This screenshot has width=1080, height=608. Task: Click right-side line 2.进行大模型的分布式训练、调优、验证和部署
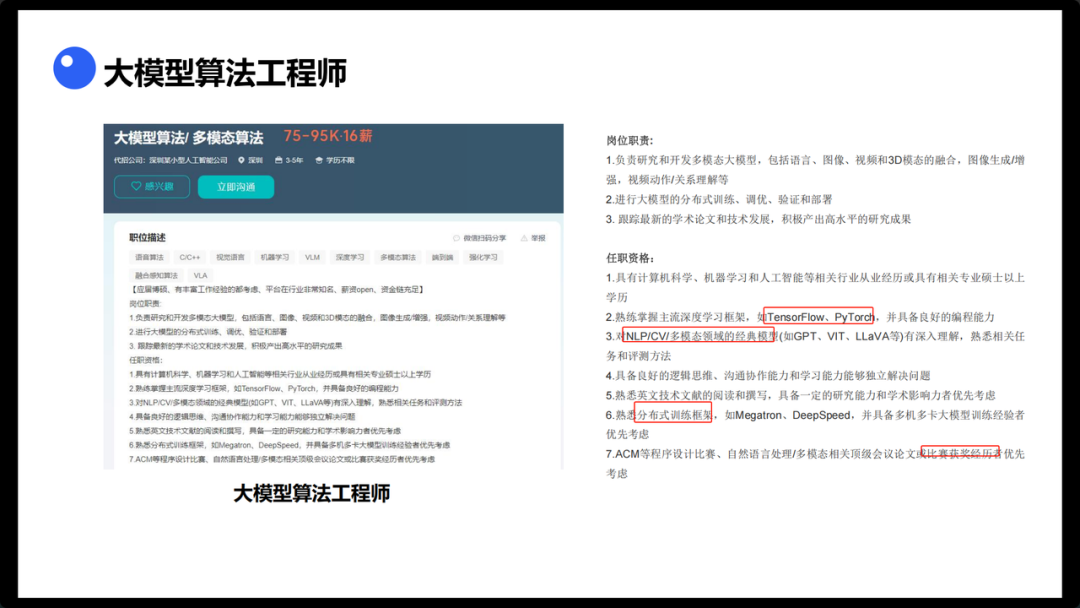(x=719, y=200)
